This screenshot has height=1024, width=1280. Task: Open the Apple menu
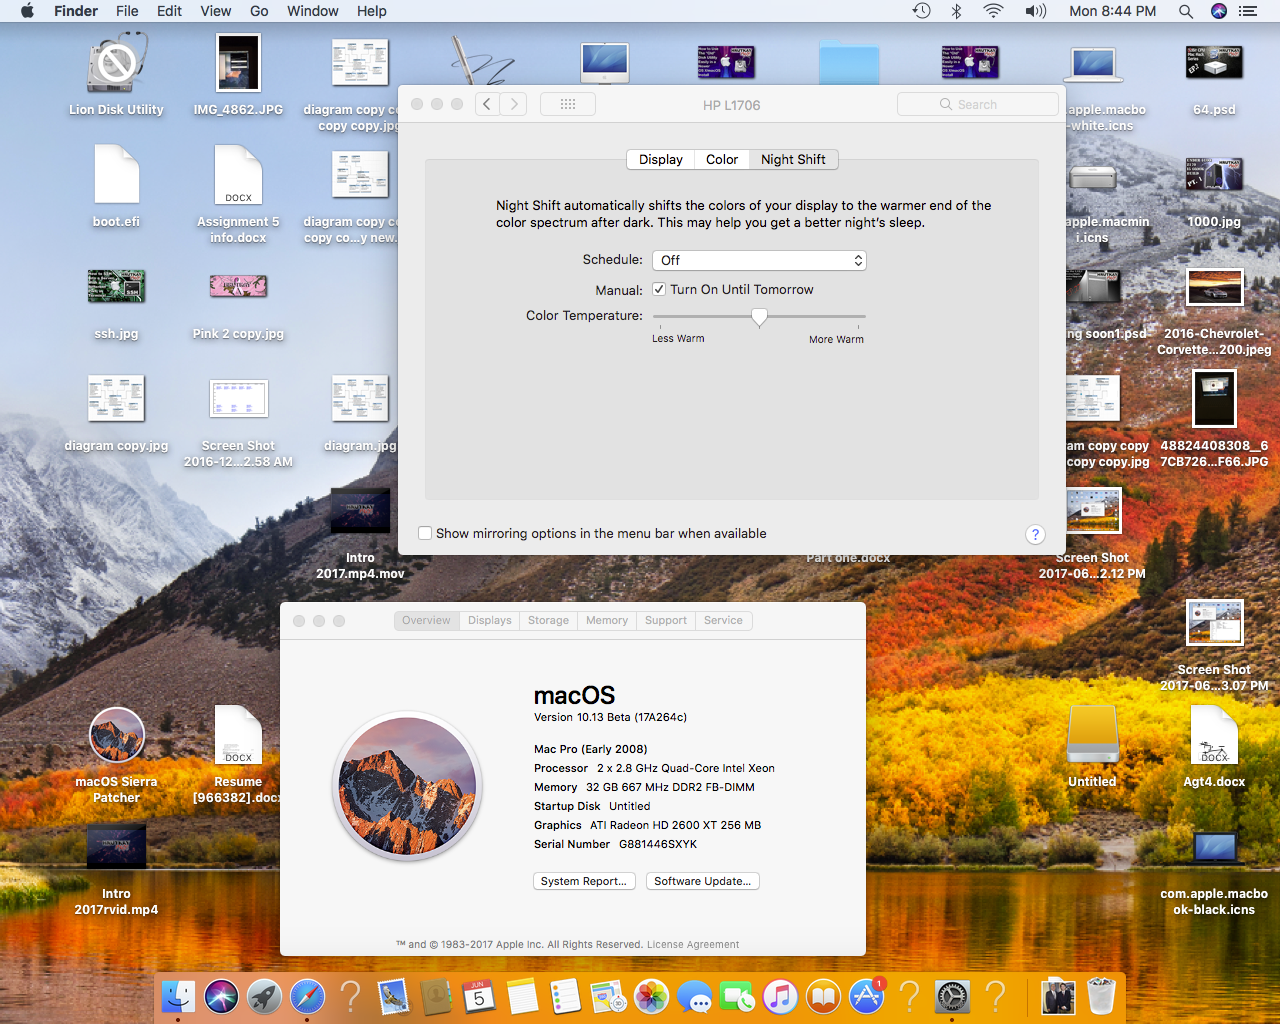pos(27,11)
